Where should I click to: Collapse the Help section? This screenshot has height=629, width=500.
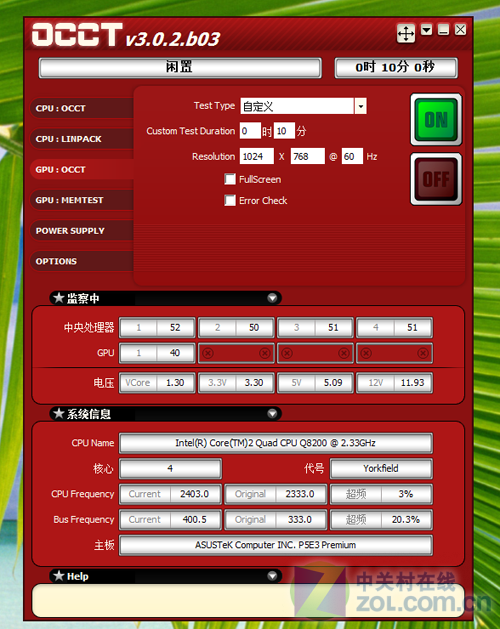click(x=272, y=576)
